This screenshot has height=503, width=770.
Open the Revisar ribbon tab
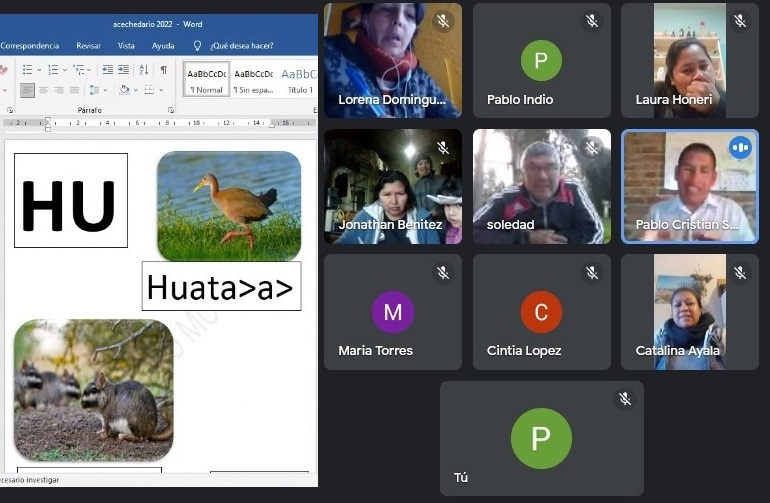pyautogui.click(x=88, y=46)
